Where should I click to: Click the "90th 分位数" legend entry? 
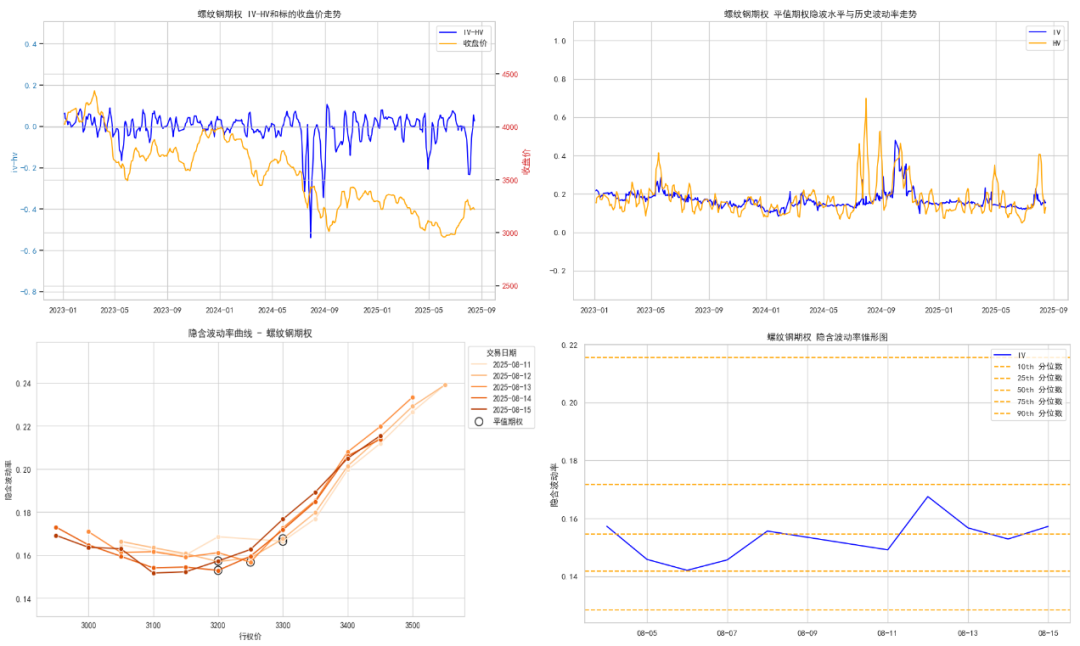pyautogui.click(x=1028, y=413)
